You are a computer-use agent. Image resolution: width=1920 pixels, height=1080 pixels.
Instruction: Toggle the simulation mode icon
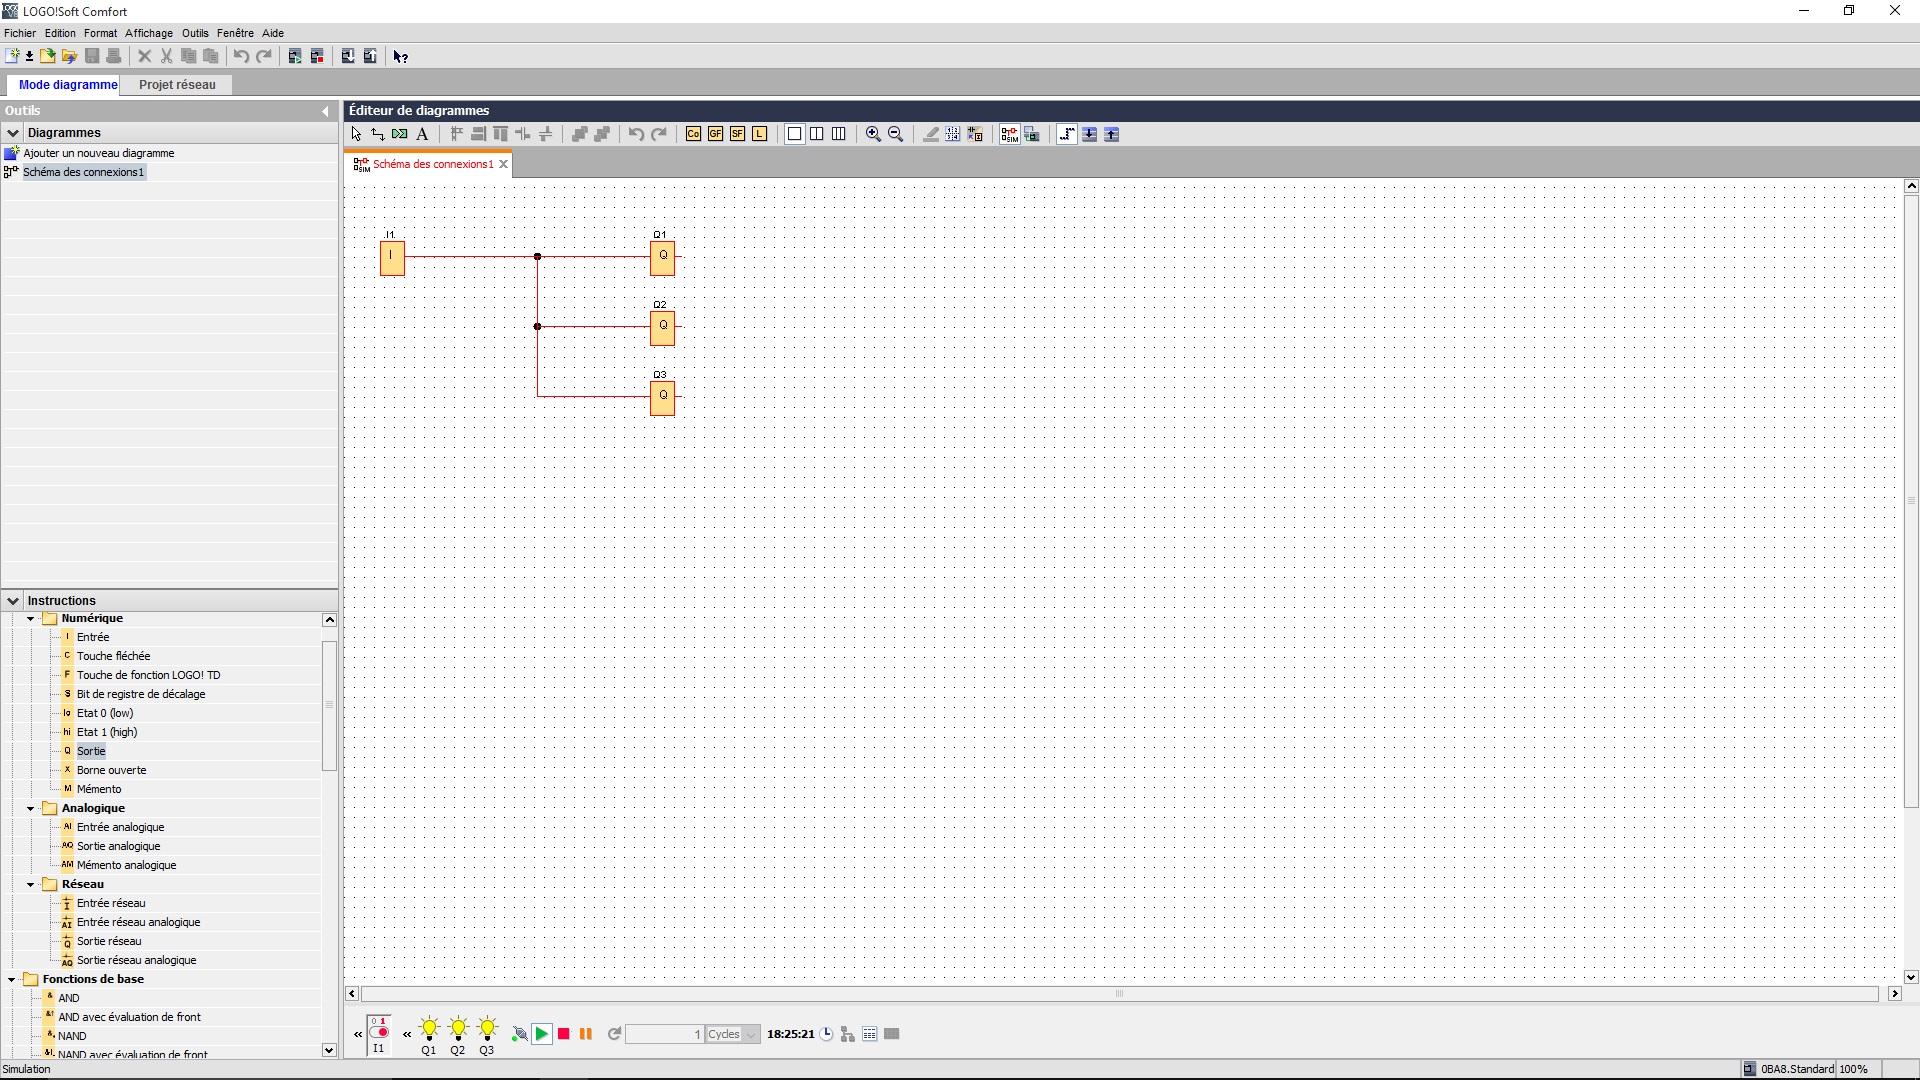point(1009,134)
